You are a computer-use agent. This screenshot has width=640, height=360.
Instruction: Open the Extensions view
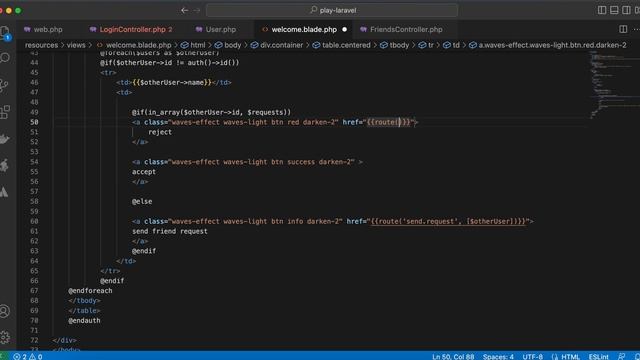5,112
